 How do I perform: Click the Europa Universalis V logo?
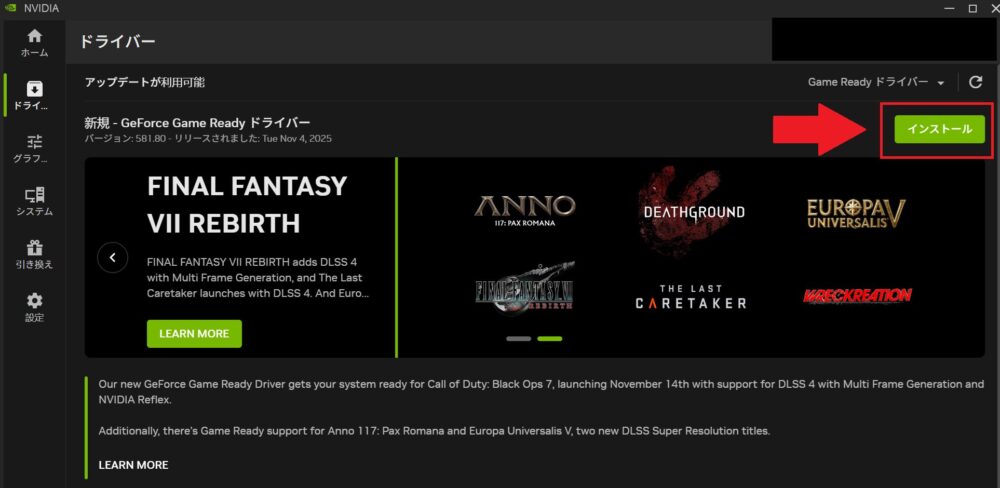(x=857, y=214)
